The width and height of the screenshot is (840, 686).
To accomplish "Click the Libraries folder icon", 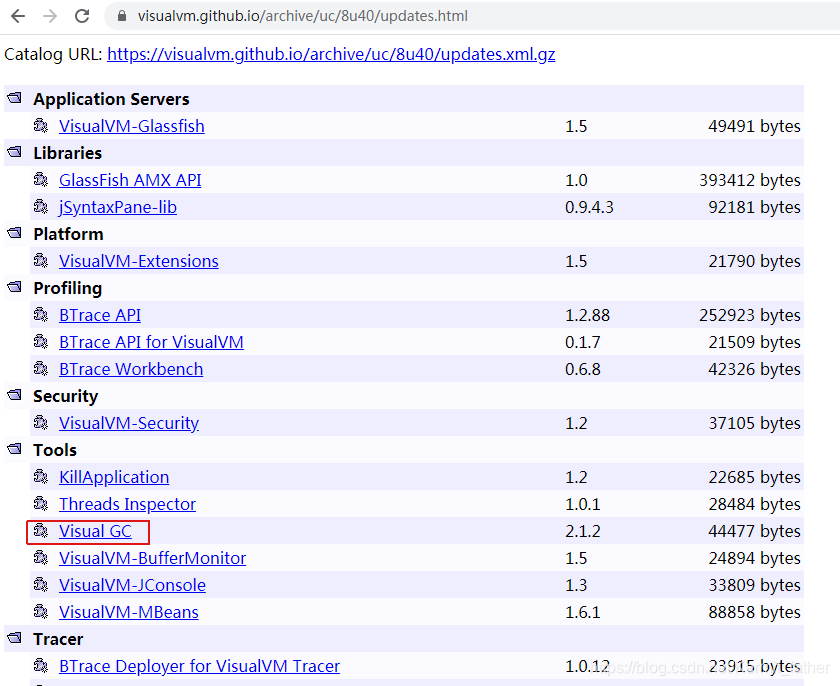I will pos(14,152).
